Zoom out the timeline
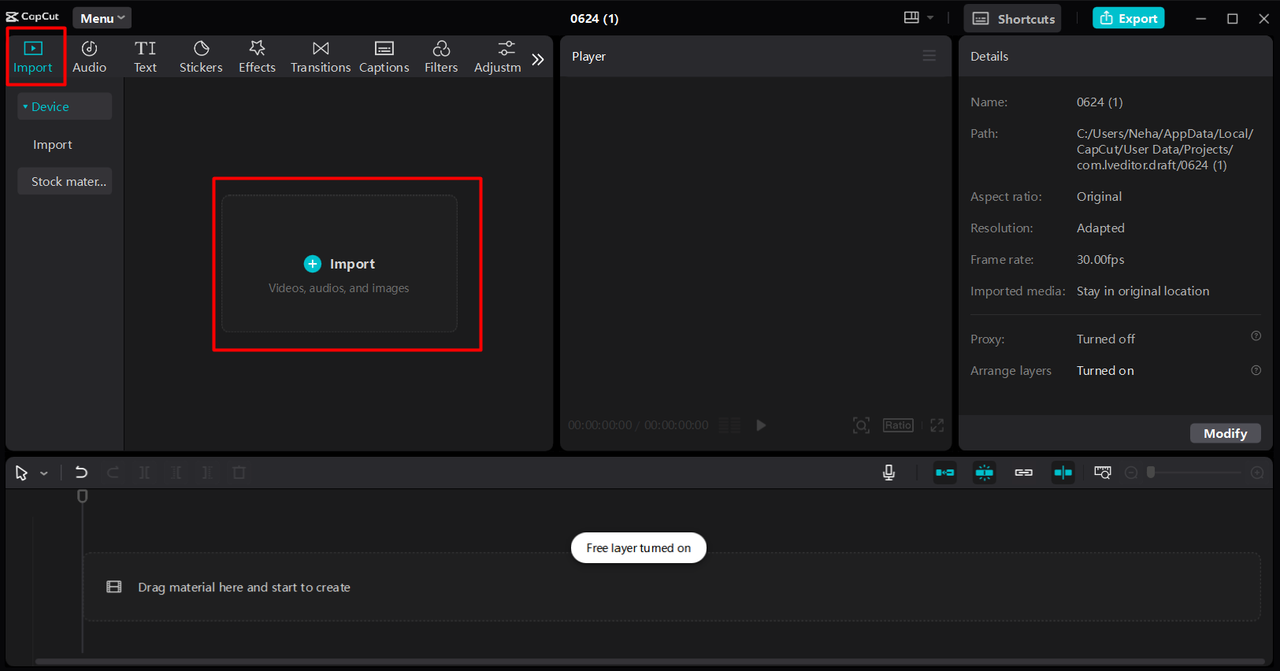Screen dimensions: 1280x671 (1131, 473)
